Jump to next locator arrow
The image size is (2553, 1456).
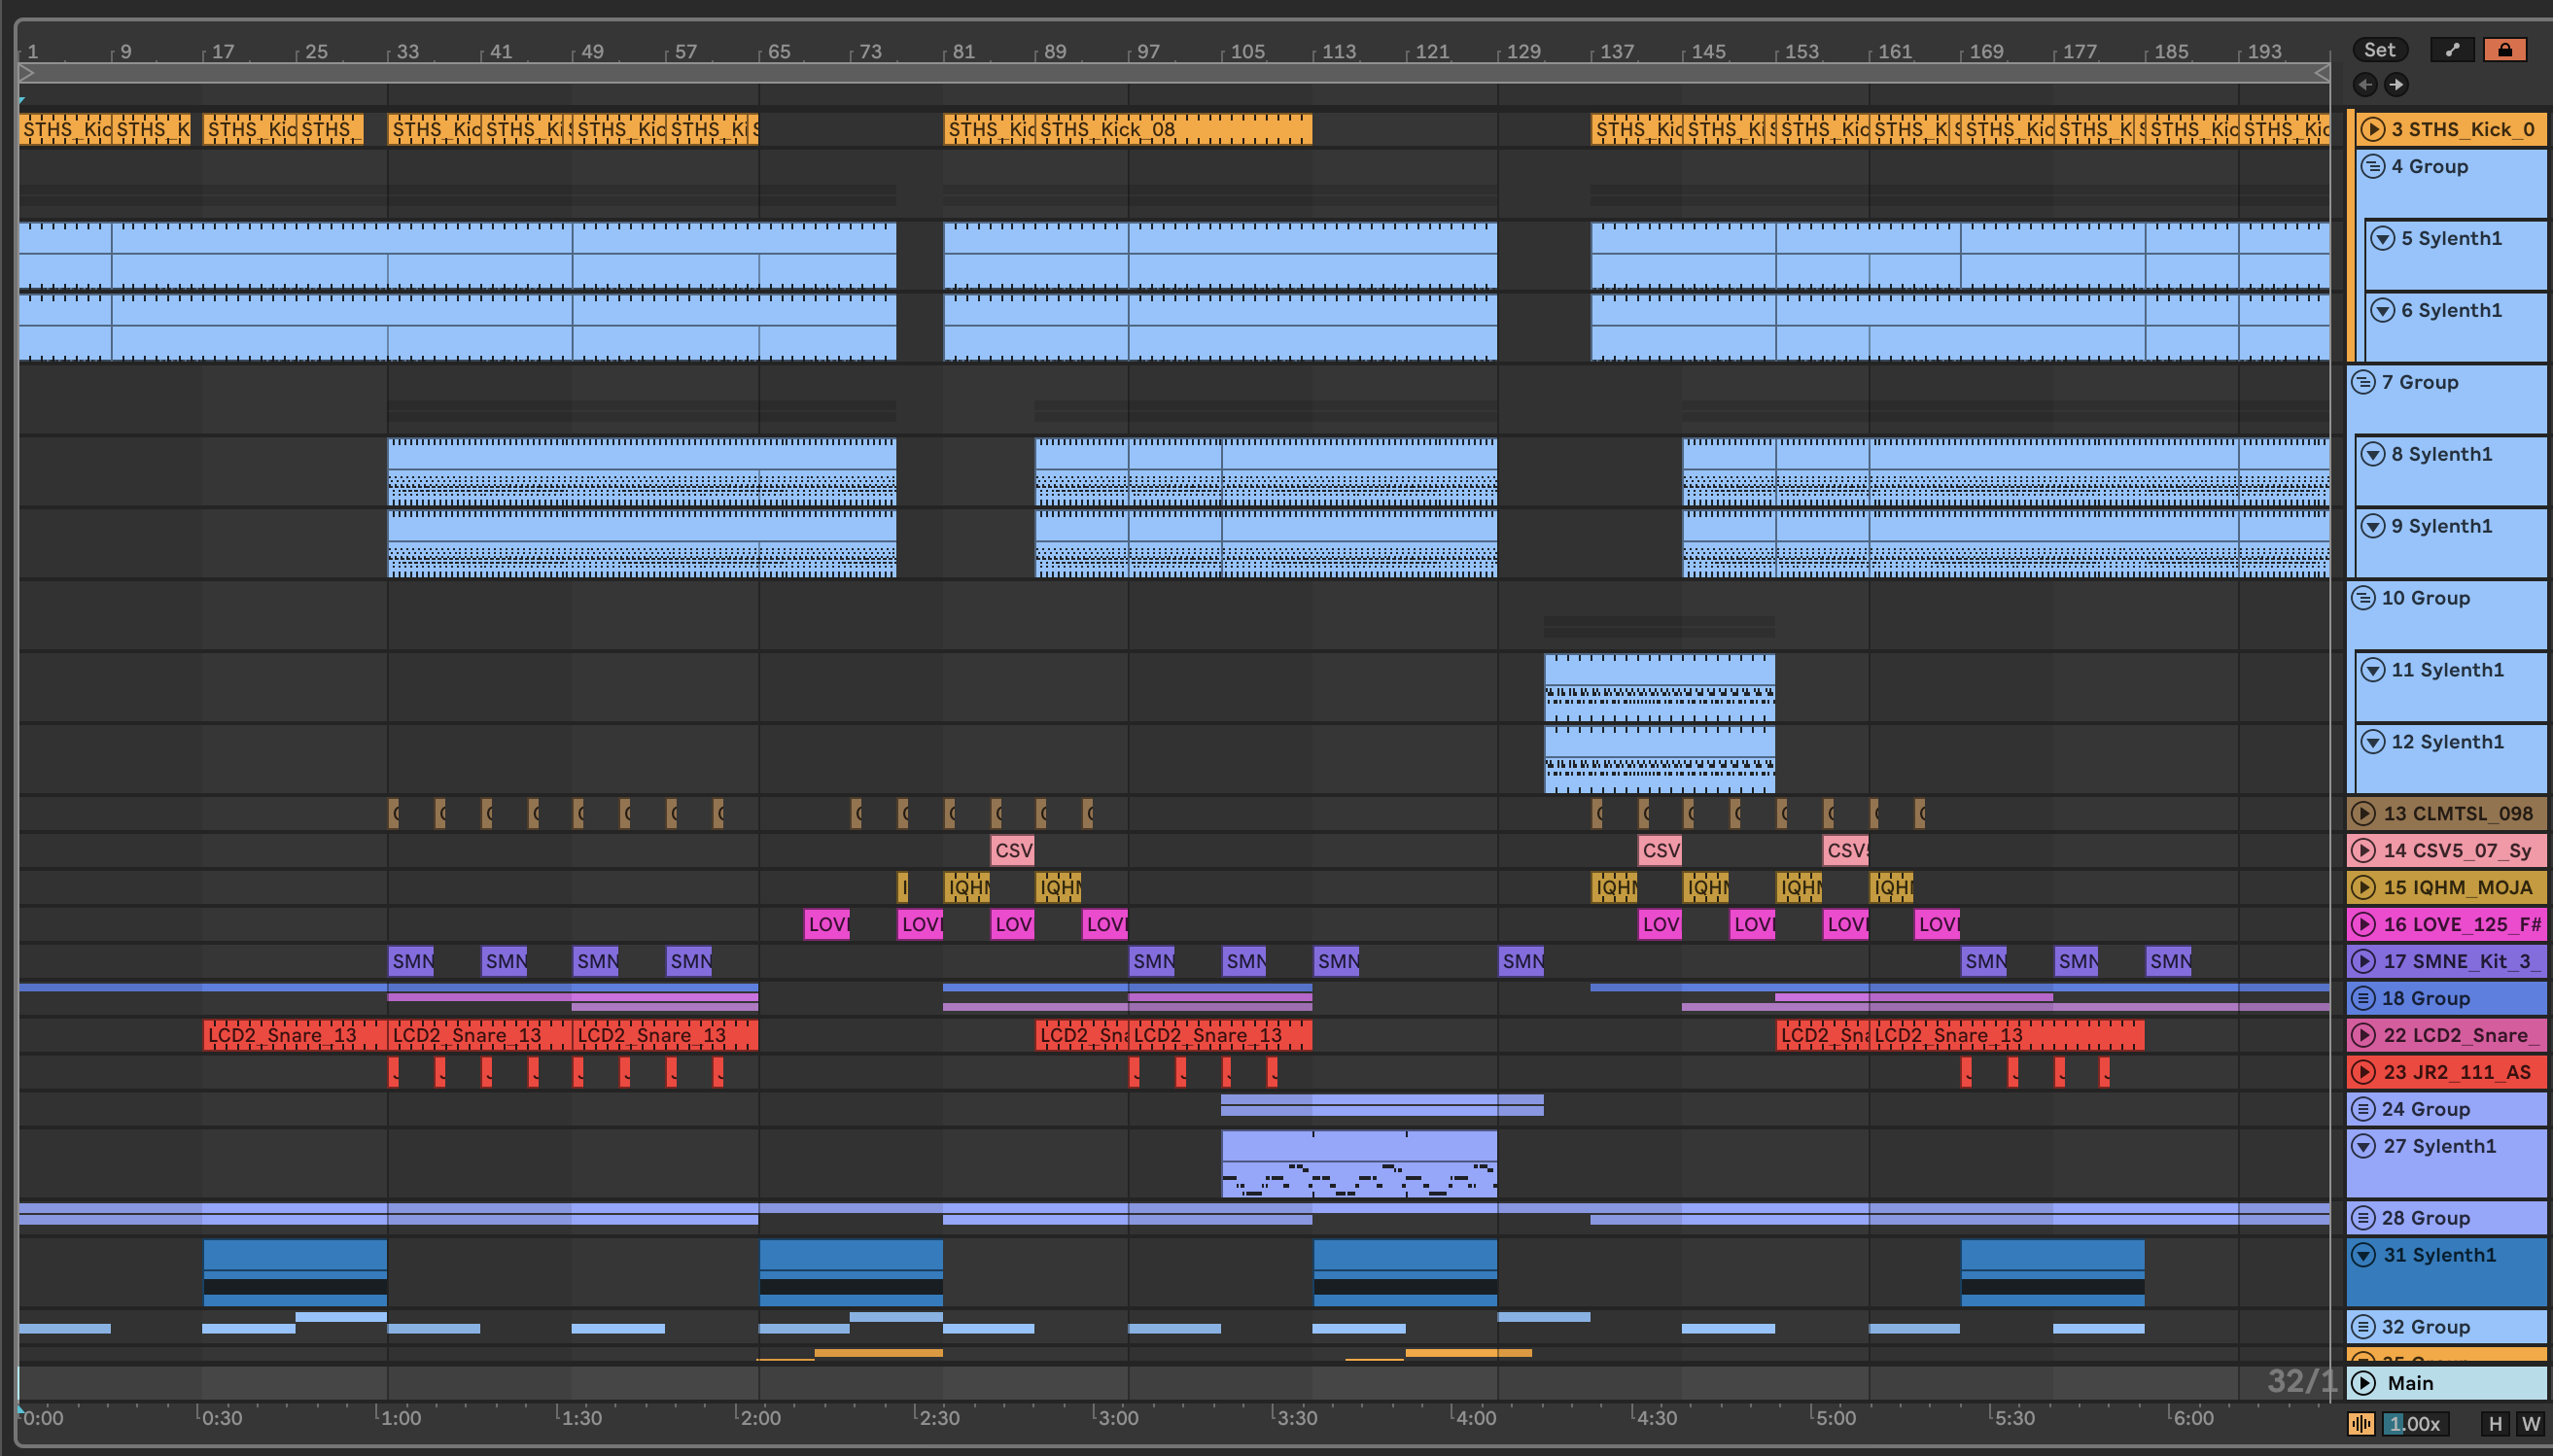(2396, 85)
